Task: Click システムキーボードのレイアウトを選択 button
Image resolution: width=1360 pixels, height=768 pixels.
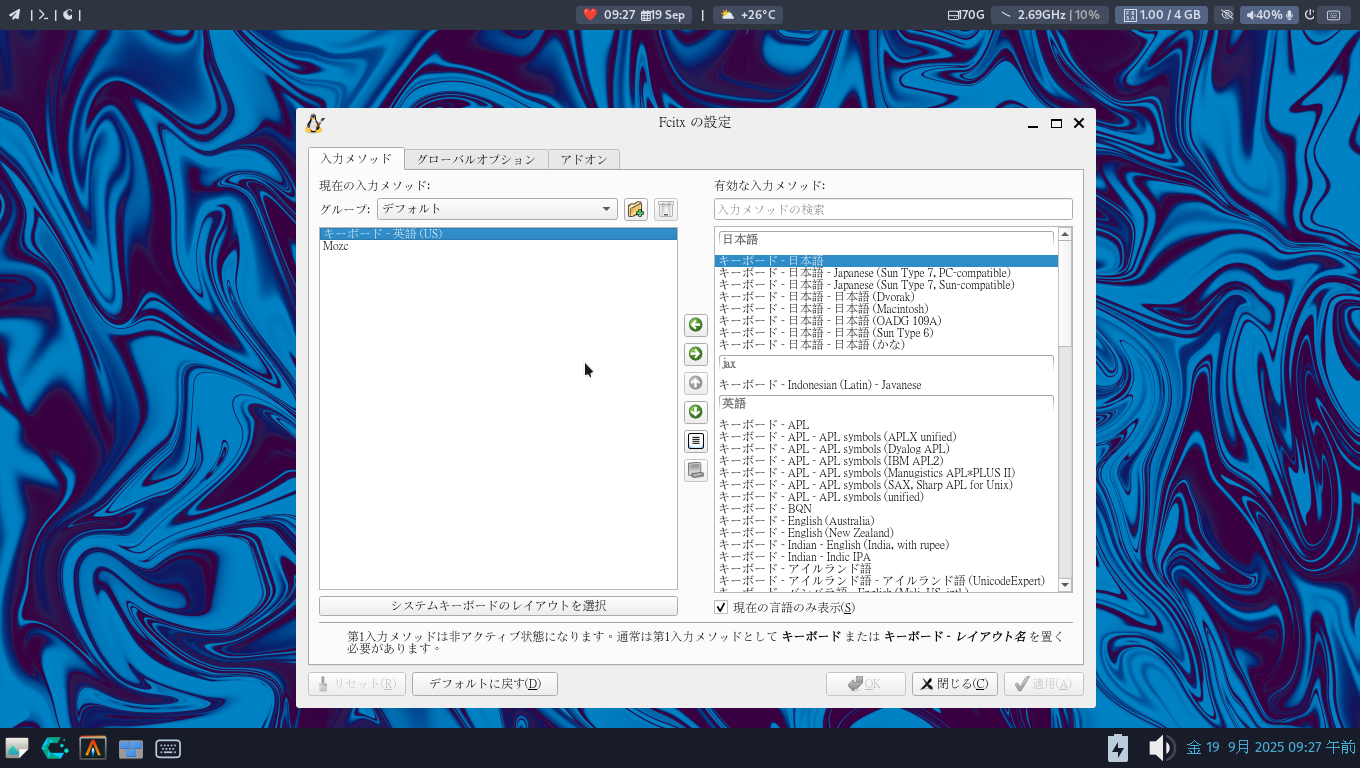Action: pos(498,606)
